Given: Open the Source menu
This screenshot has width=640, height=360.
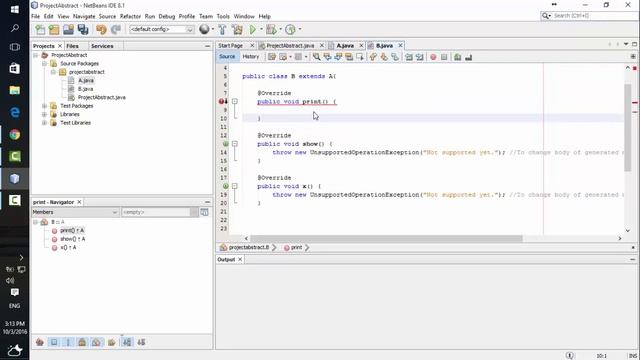Looking at the screenshot, I should coord(107,16).
